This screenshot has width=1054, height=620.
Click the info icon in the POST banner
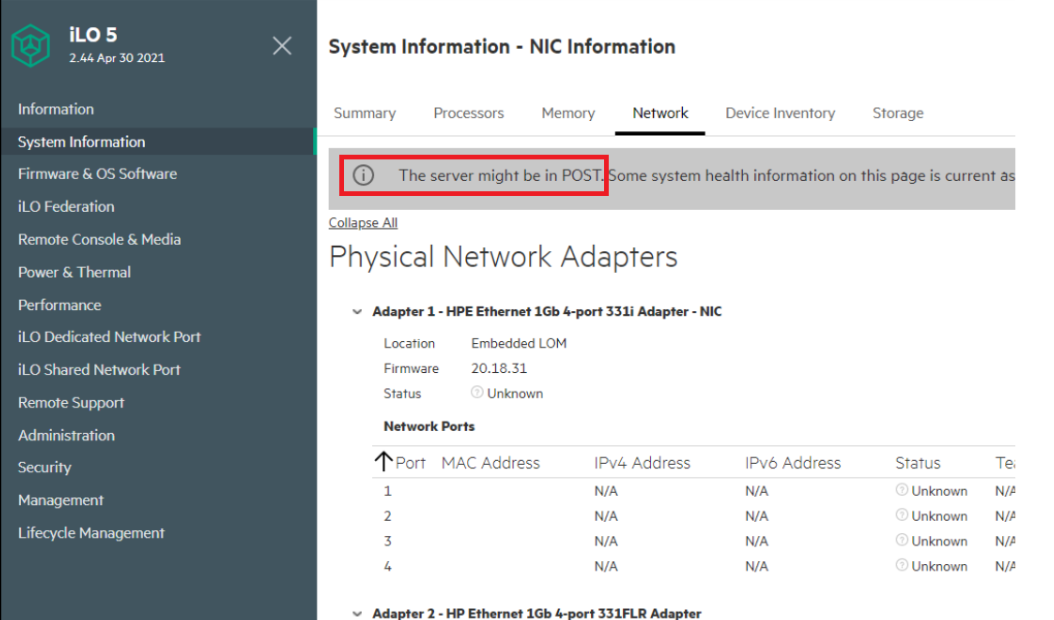tap(363, 176)
